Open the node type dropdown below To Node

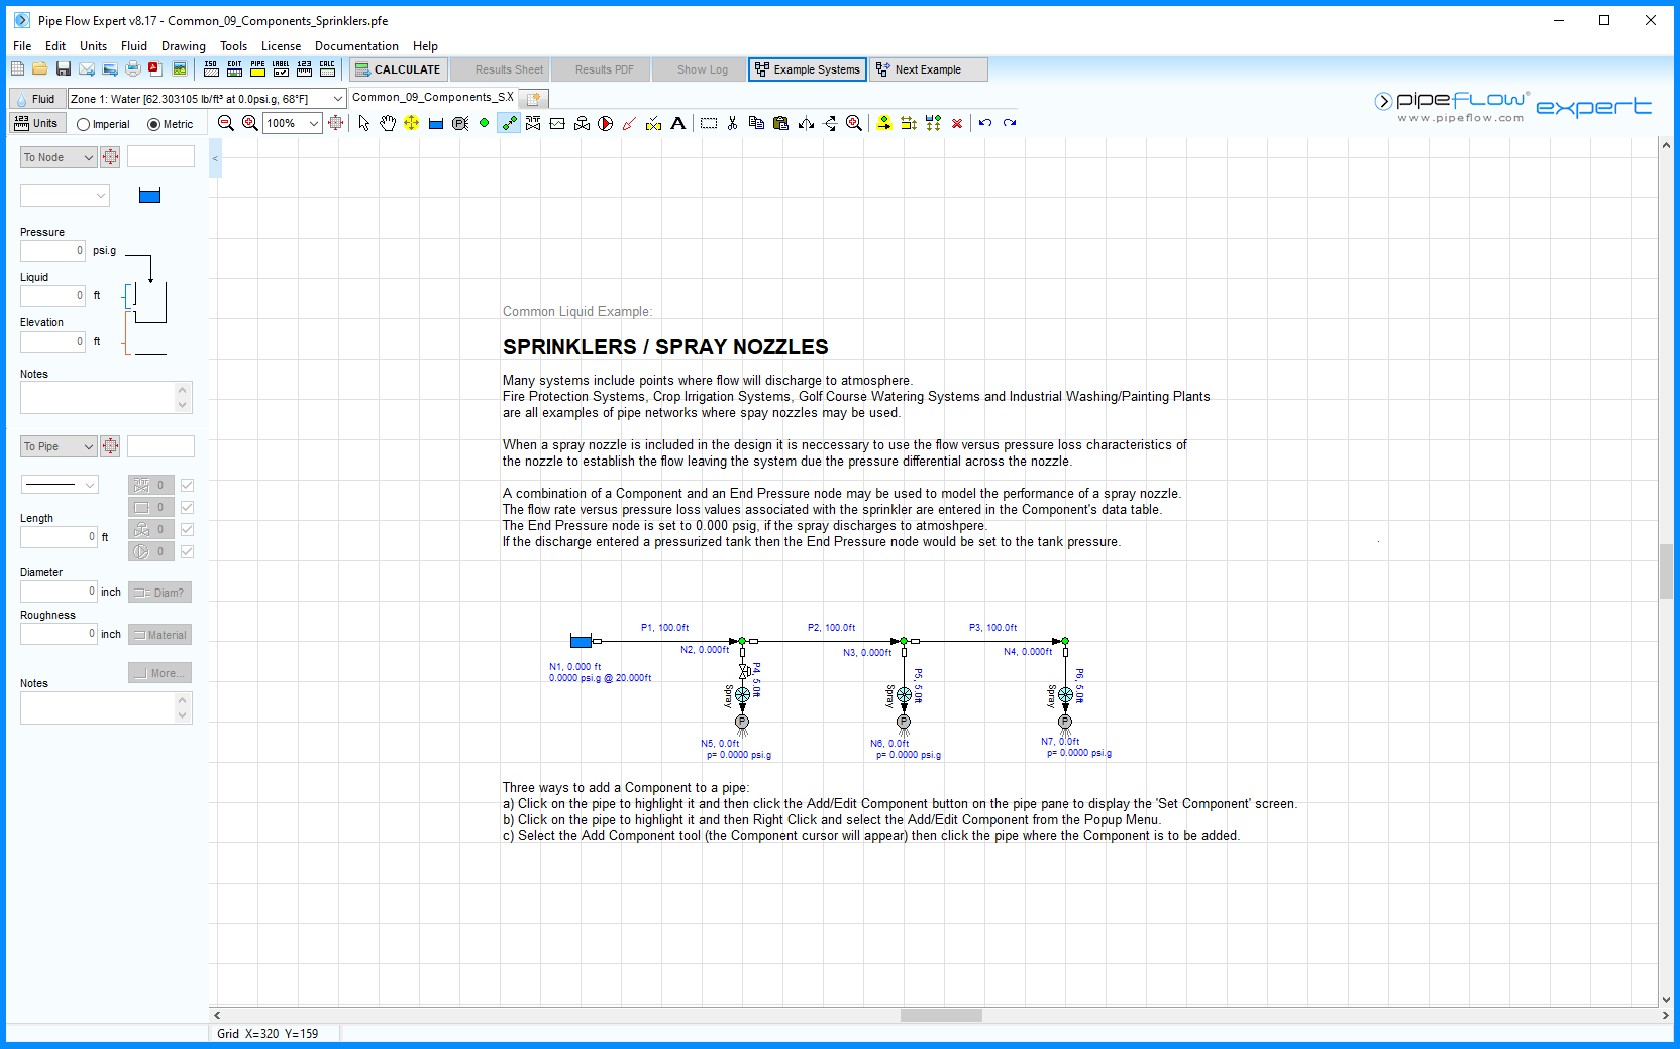coord(65,195)
